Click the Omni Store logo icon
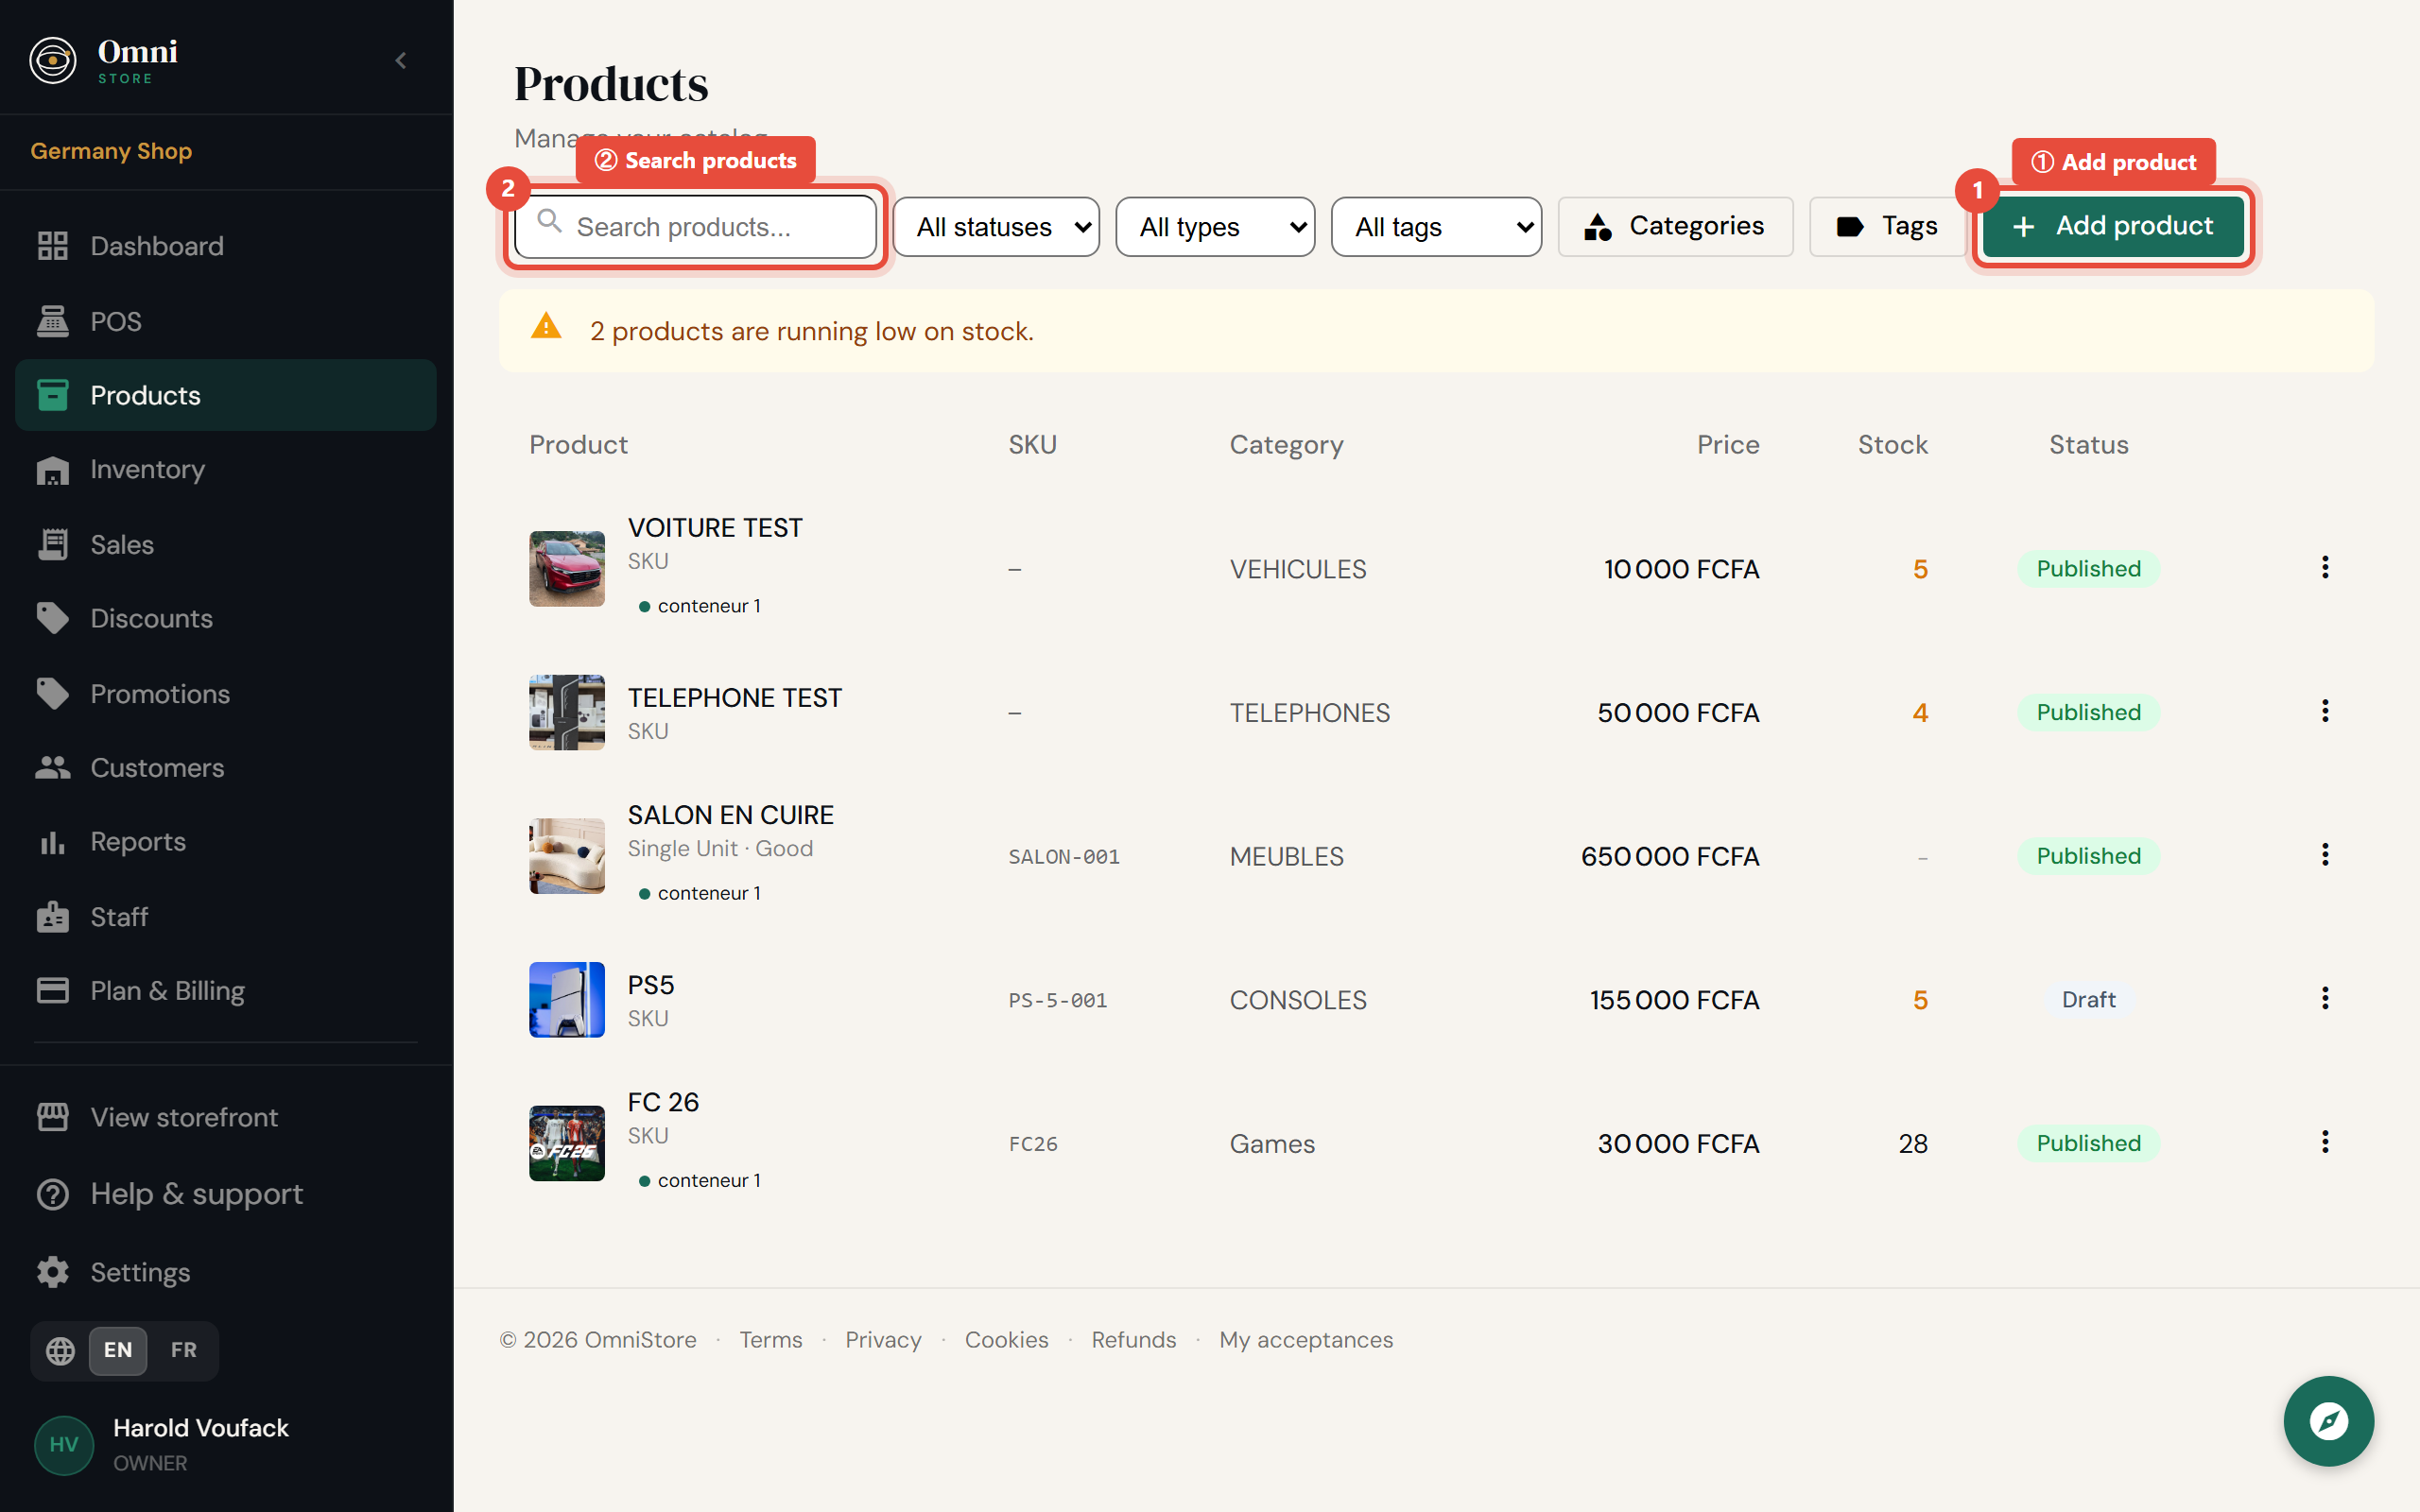This screenshot has width=2420, height=1512. coord(53,61)
